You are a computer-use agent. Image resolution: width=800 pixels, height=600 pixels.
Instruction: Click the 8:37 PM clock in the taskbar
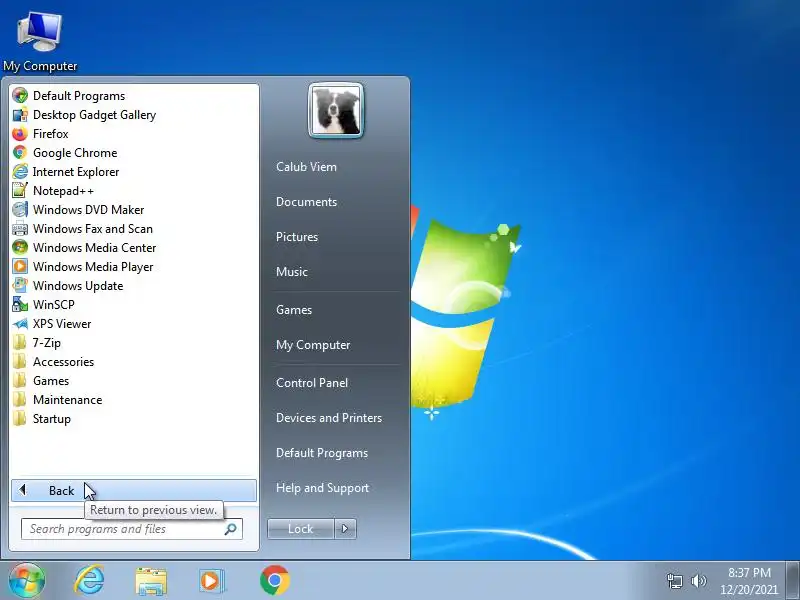pyautogui.click(x=749, y=581)
